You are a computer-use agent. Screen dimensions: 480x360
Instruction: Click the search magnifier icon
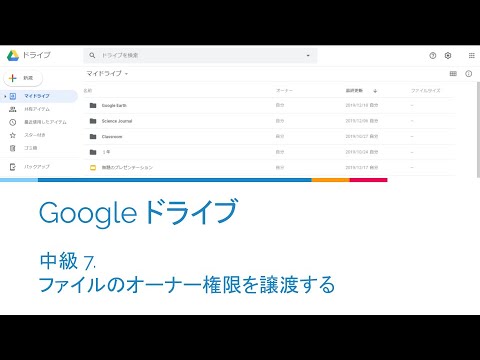tap(92, 55)
